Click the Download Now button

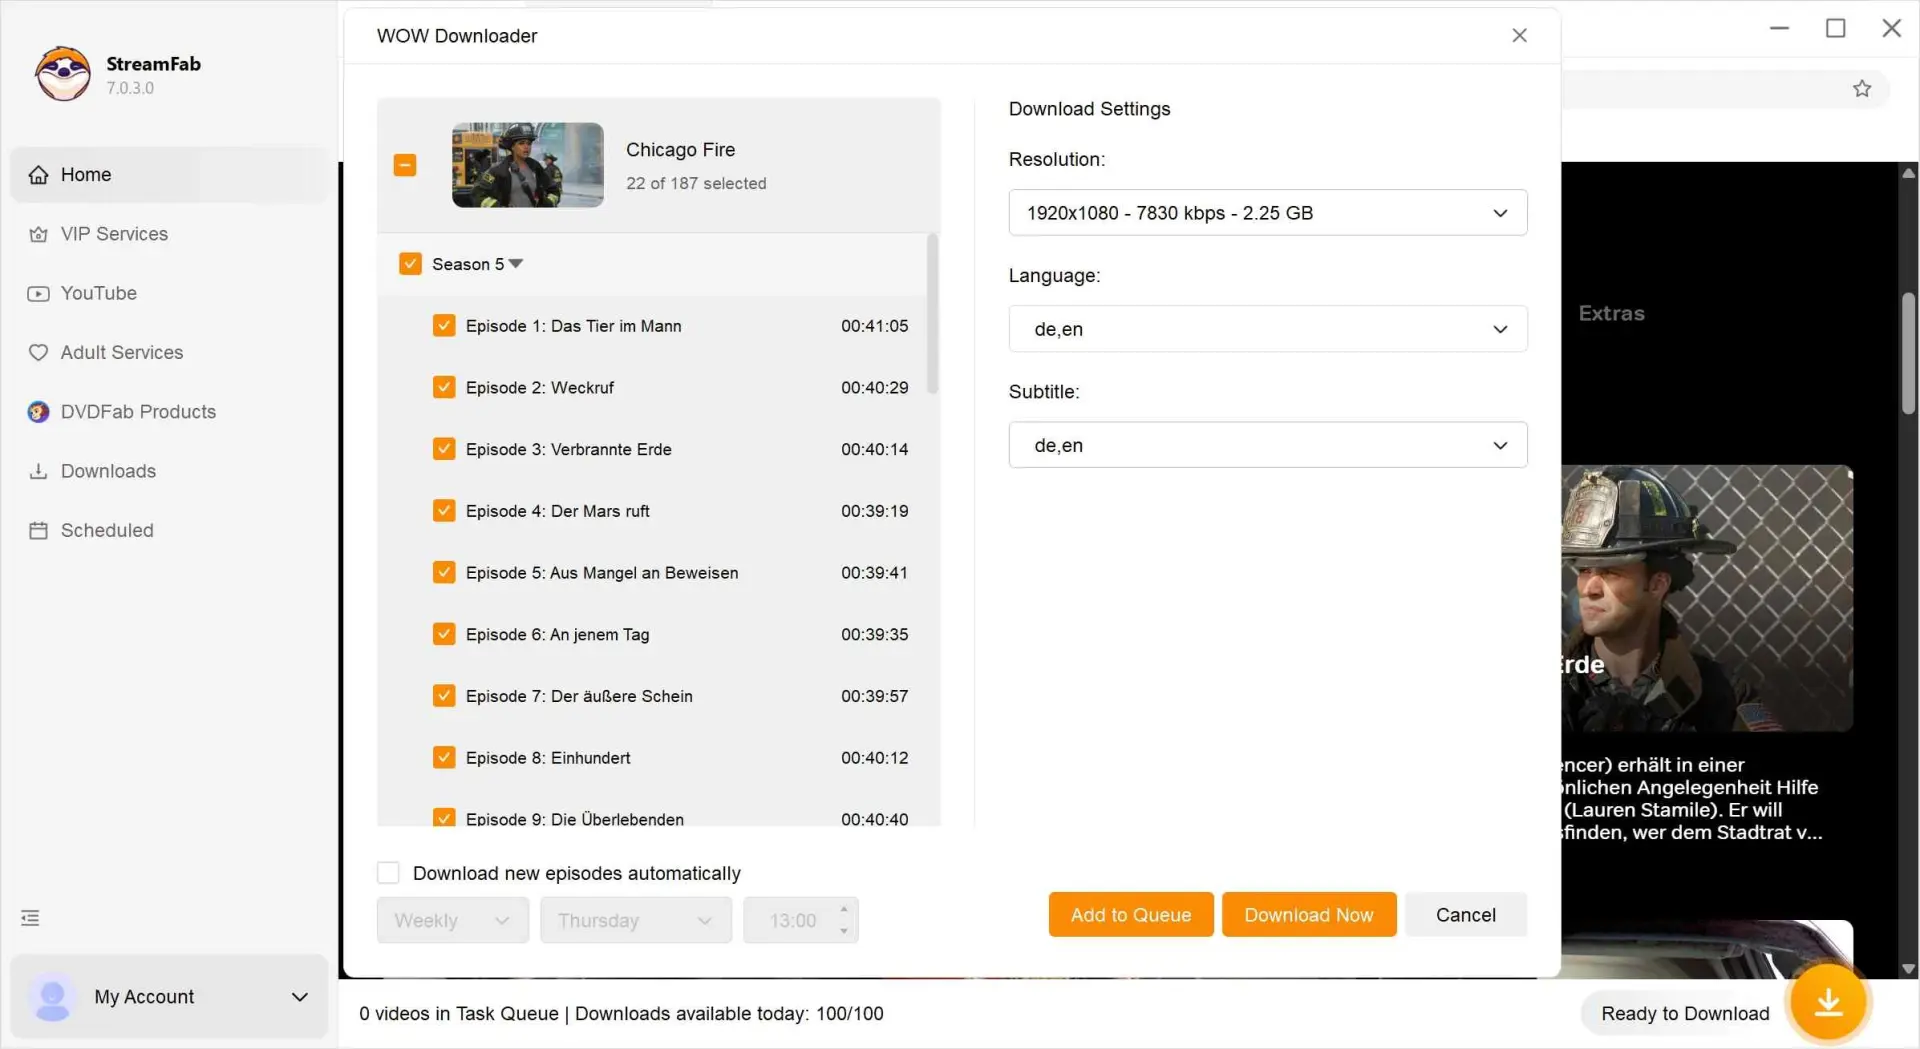pyautogui.click(x=1309, y=915)
